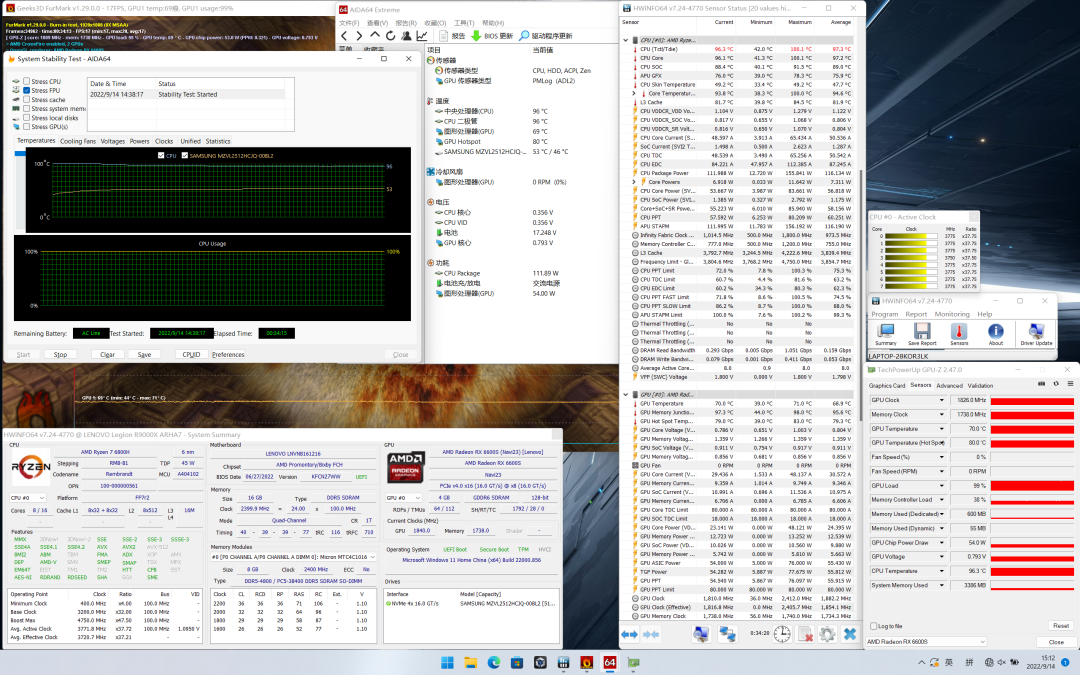The height and width of the screenshot is (675, 1080).
Task: Click the Driver Update icon
Action: pos(1036,331)
